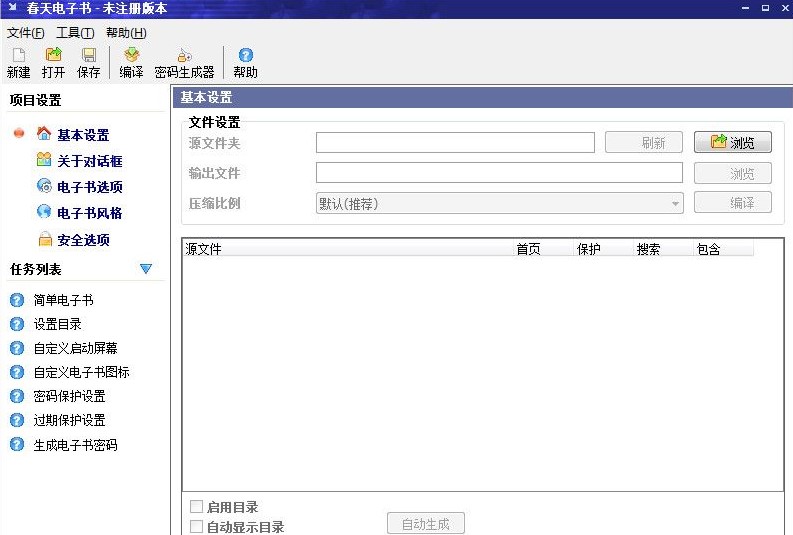793x535 pixels.
Task: Click help icon beside 密码保护设置
Action: point(17,396)
